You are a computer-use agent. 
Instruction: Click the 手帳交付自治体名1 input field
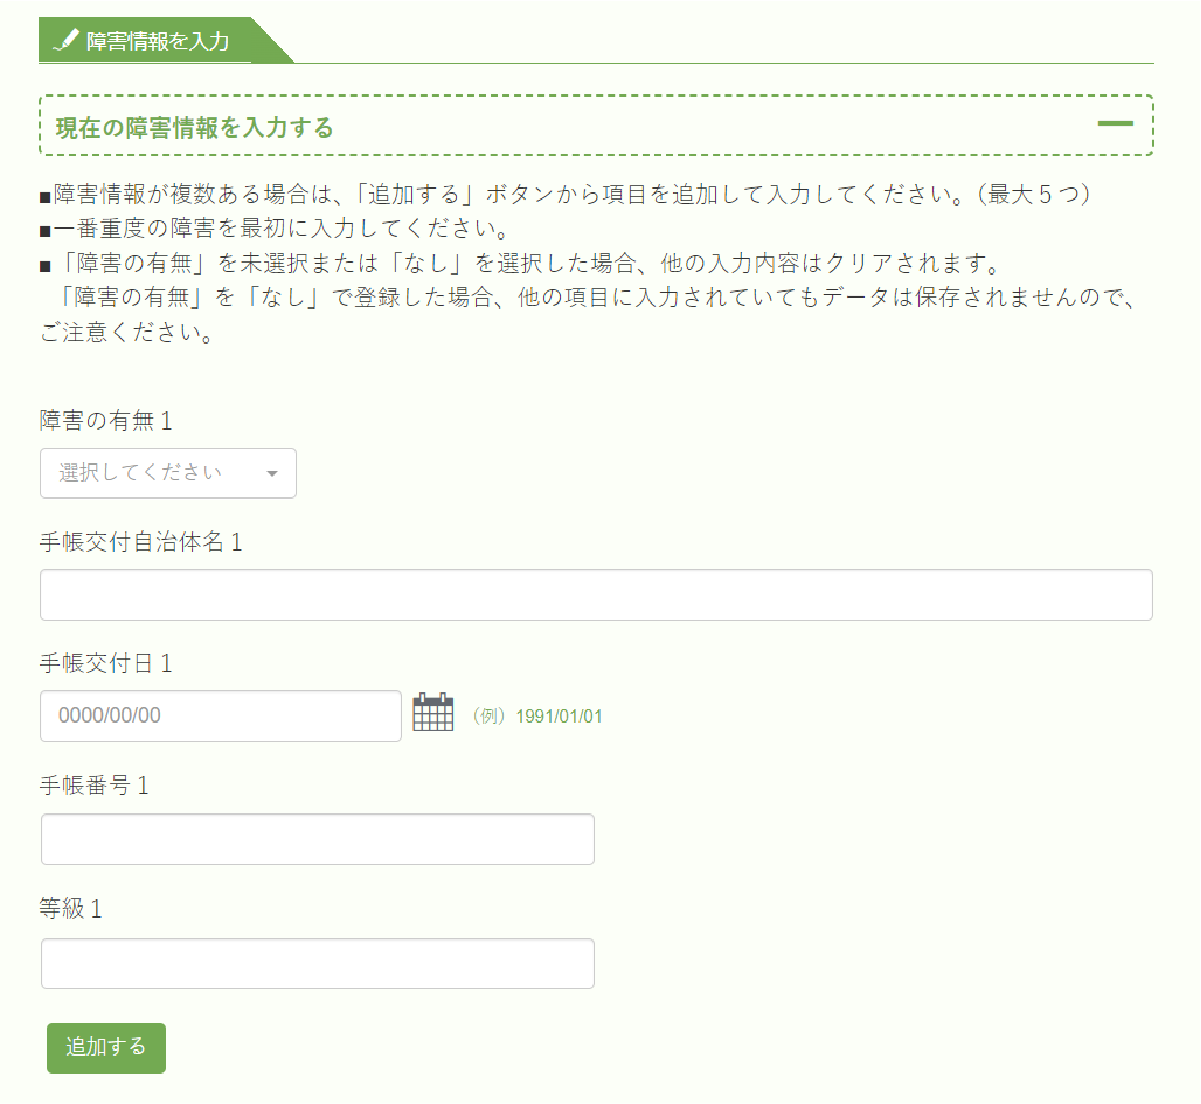tap(596, 595)
